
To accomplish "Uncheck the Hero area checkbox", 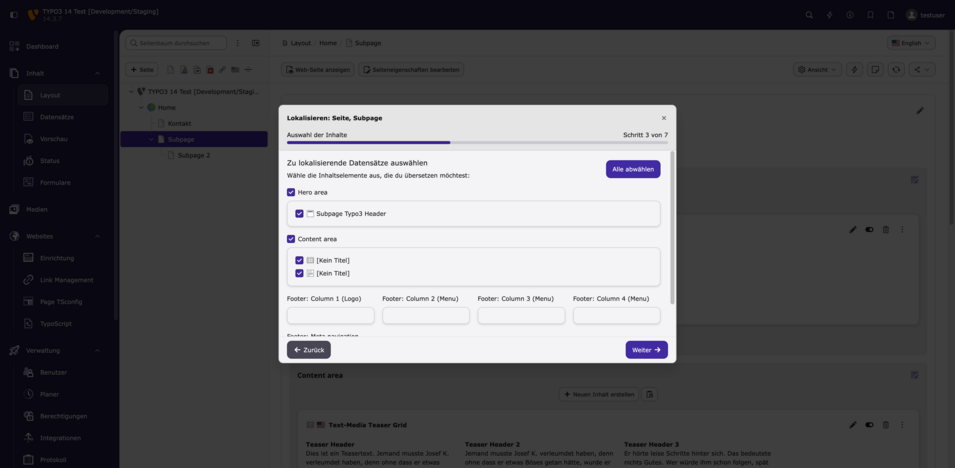I will tap(291, 192).
